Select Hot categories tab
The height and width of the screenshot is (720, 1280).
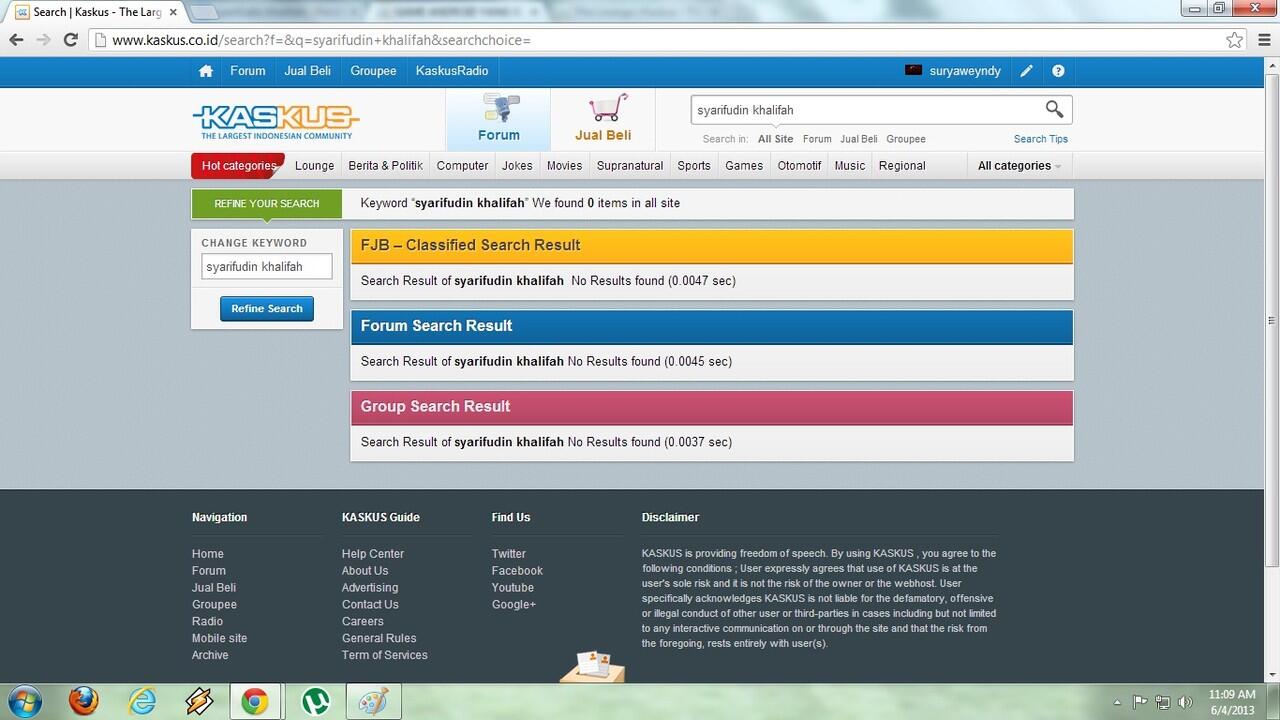pyautogui.click(x=238, y=166)
